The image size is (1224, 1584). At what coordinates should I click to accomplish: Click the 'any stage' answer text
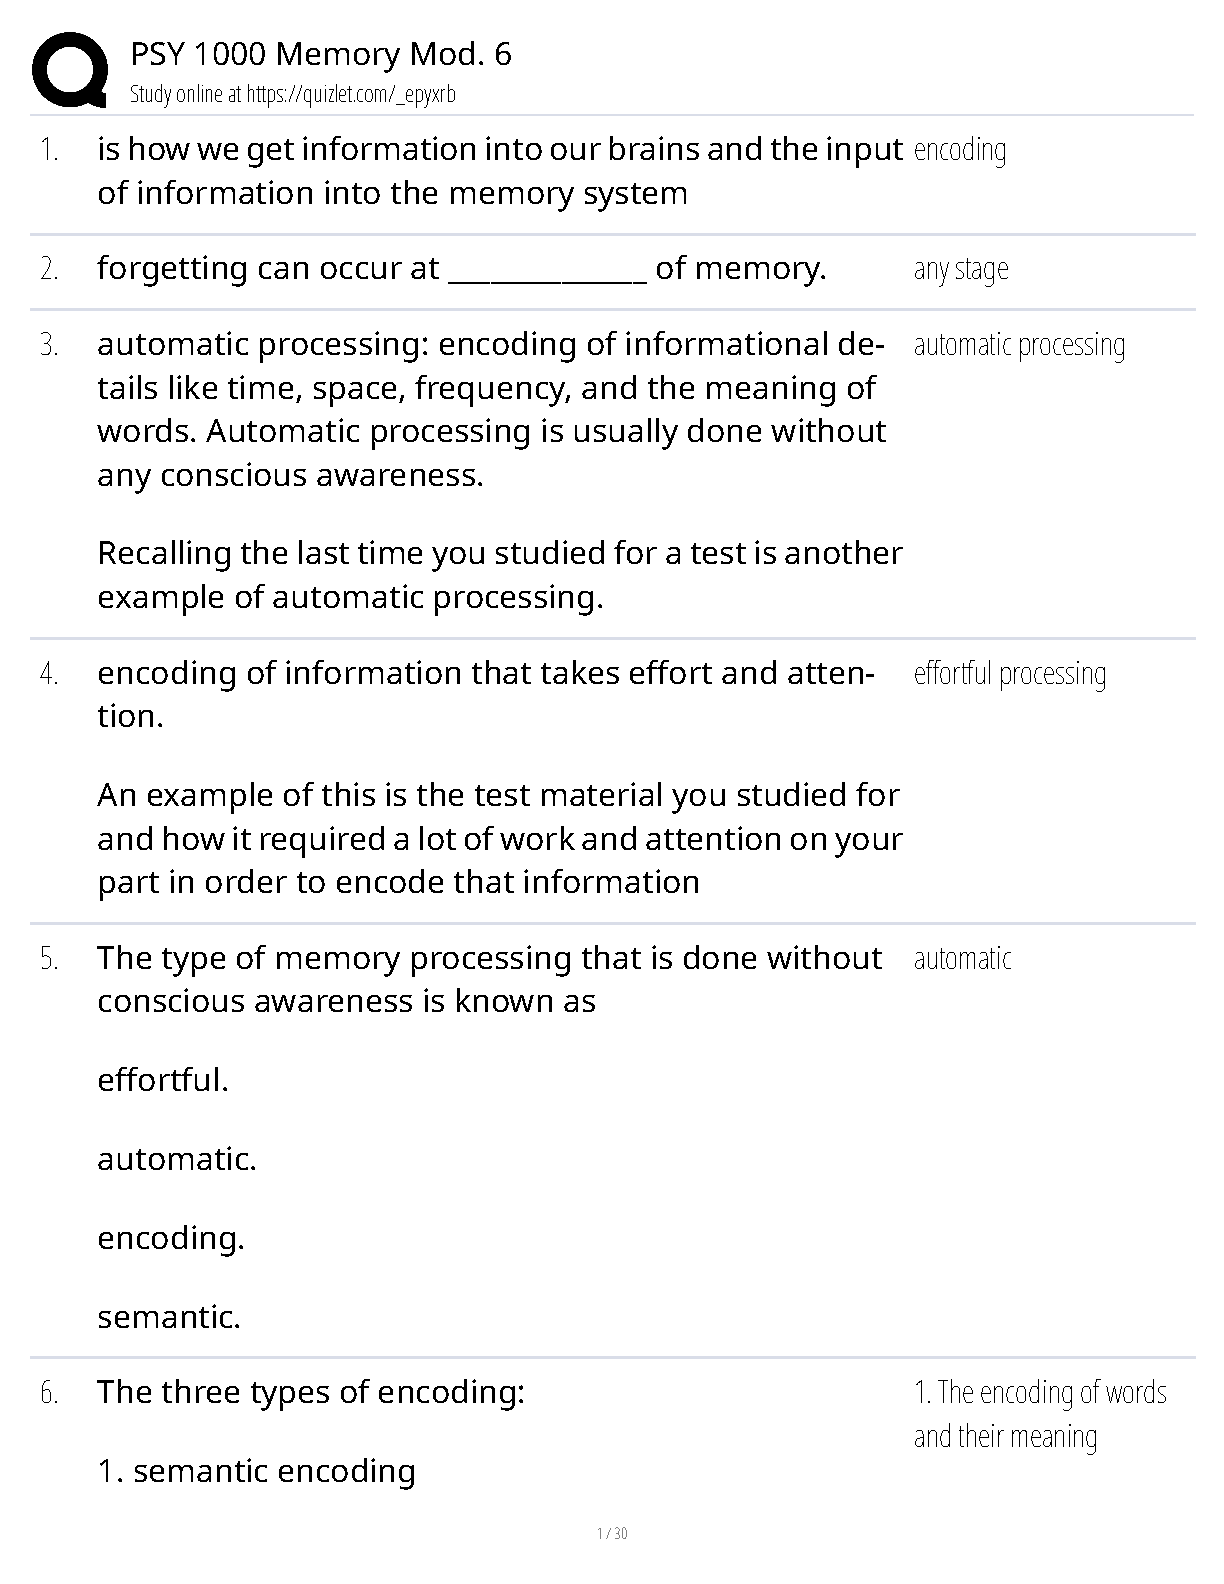pyautogui.click(x=961, y=269)
